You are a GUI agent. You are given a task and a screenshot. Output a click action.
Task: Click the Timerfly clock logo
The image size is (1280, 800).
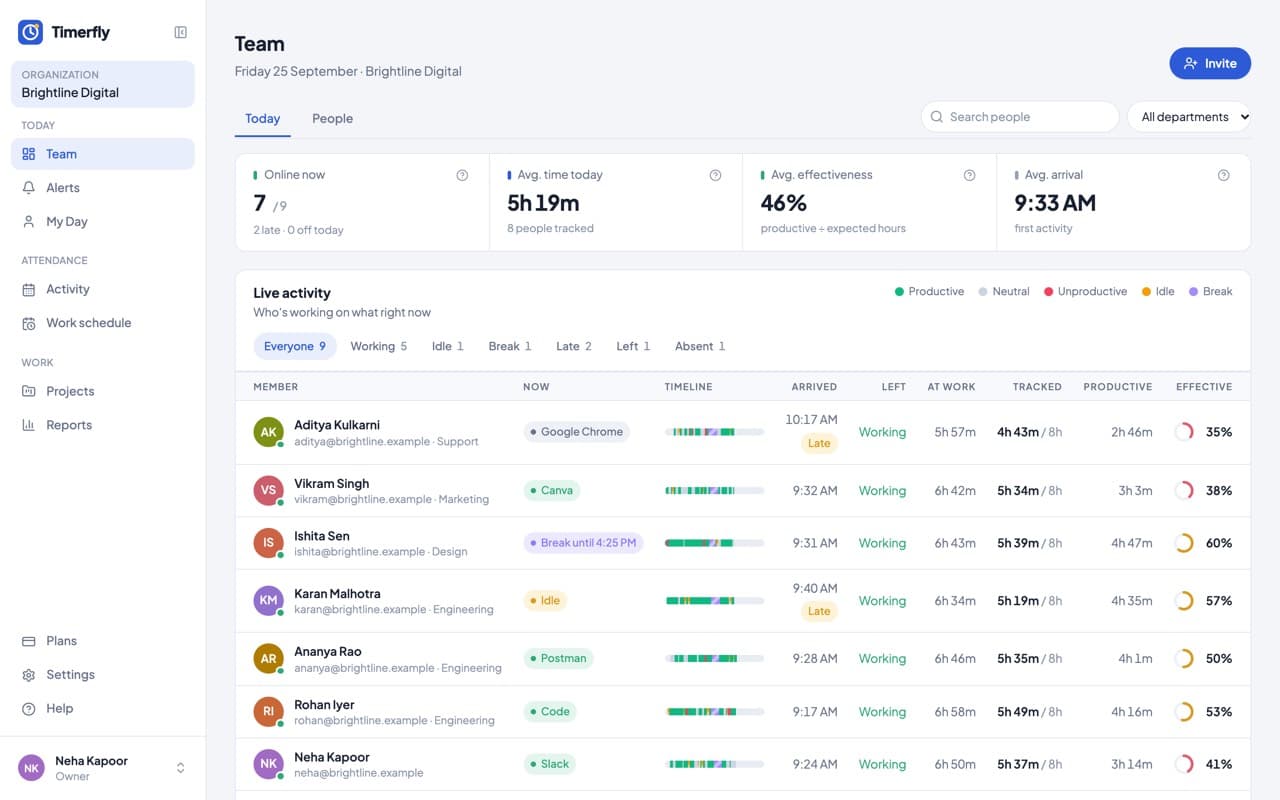click(30, 32)
